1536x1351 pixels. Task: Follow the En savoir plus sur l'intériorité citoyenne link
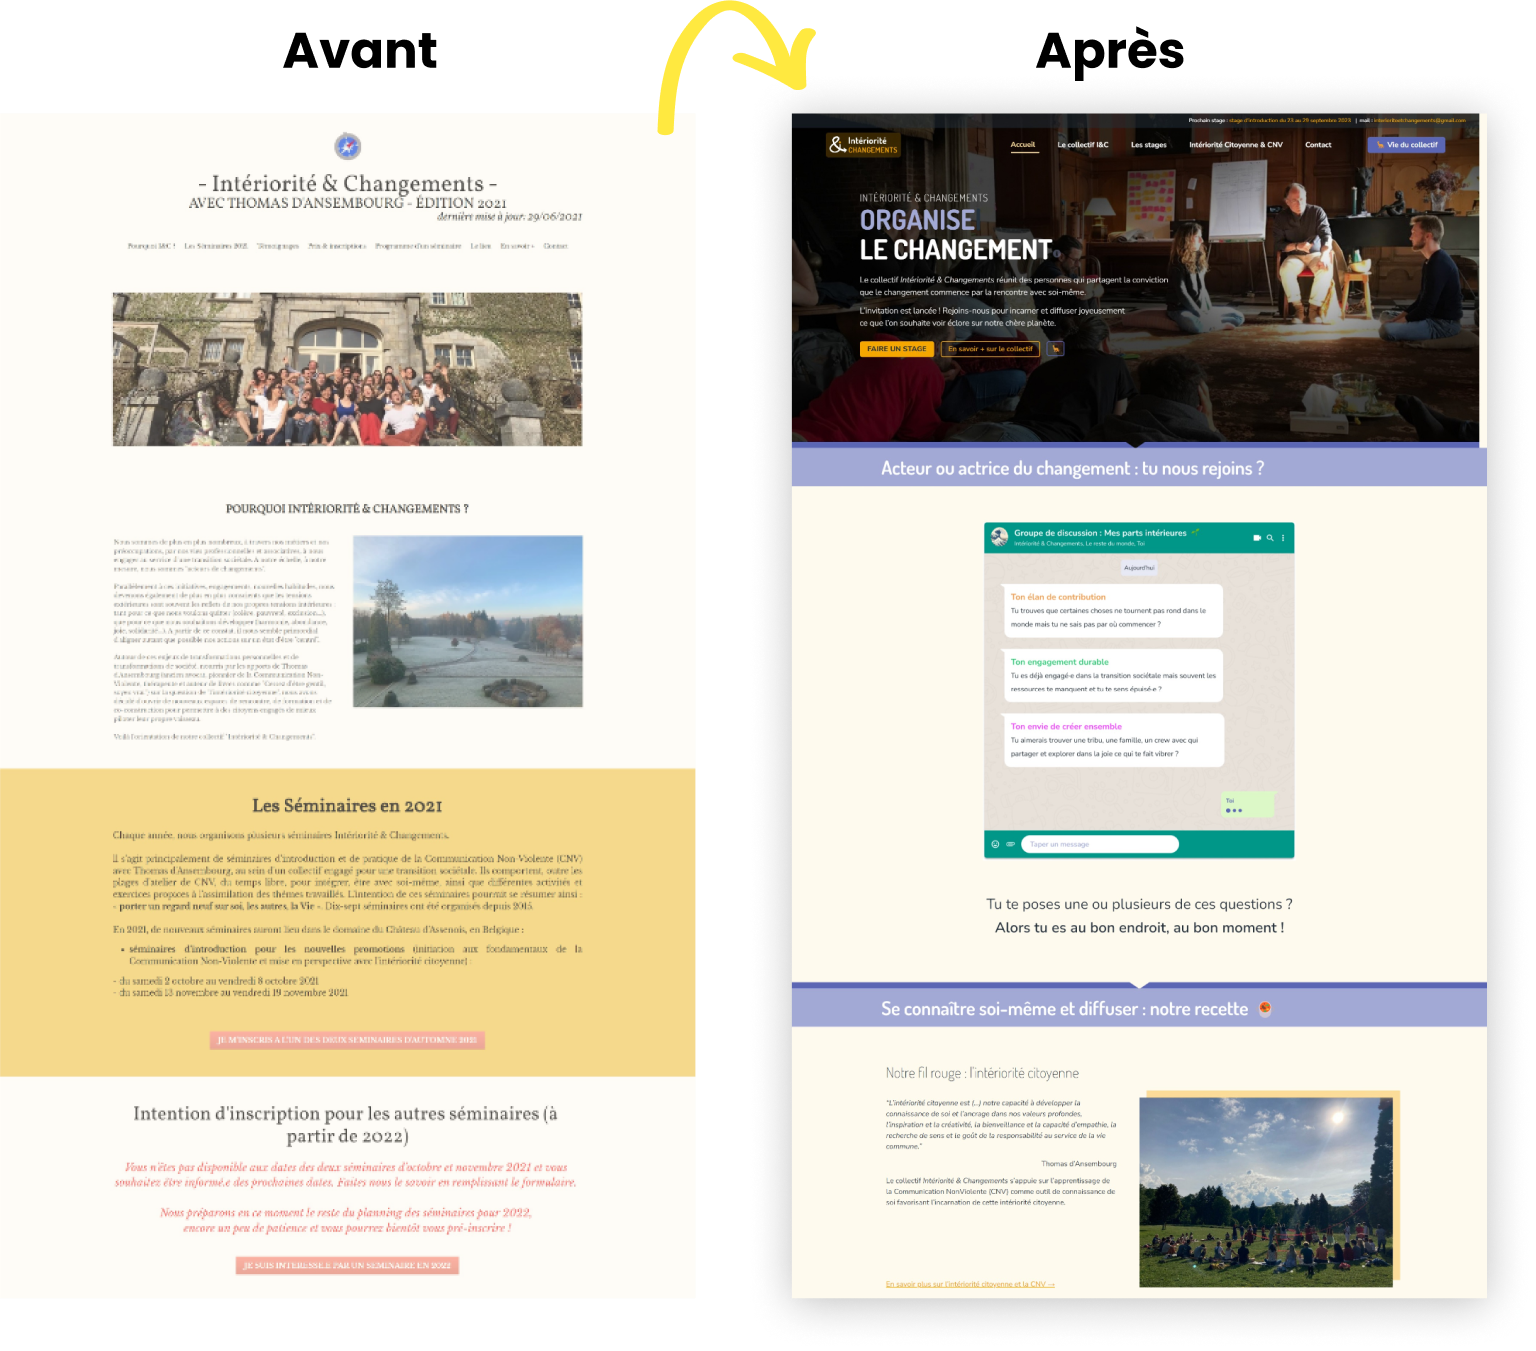tap(970, 1284)
